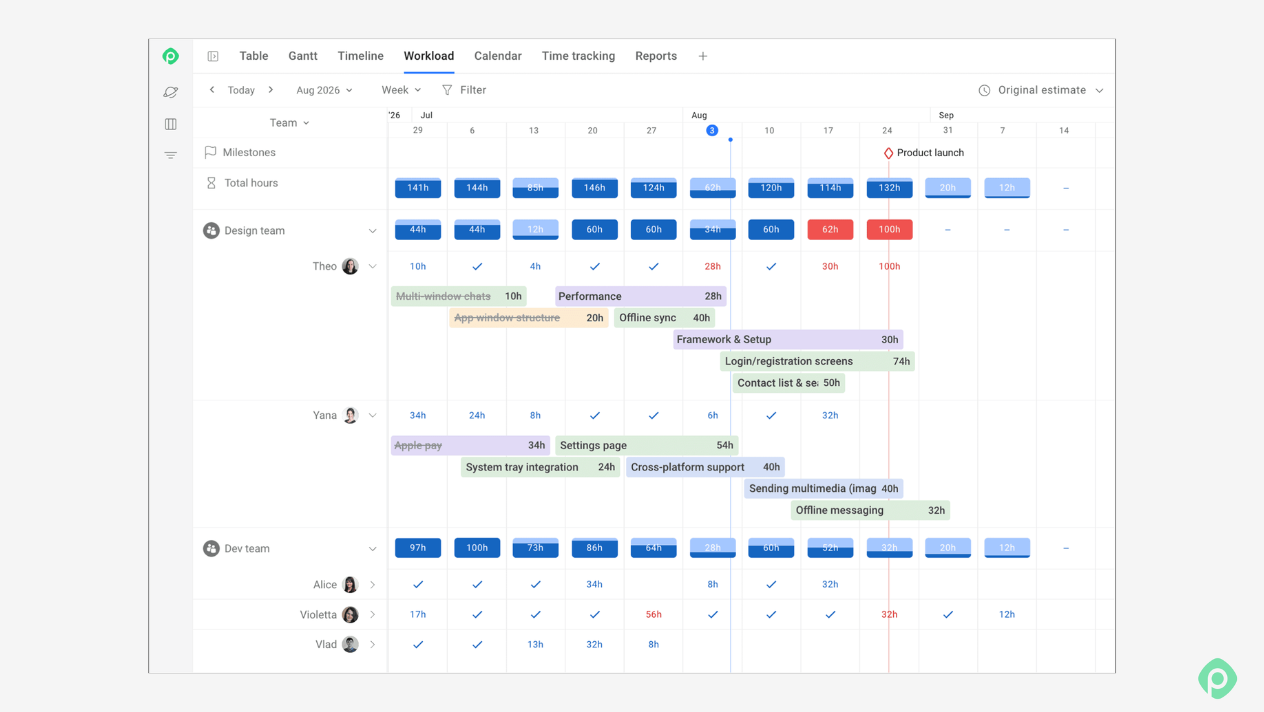
Task: Collapse Theo's task list
Action: [x=372, y=266]
